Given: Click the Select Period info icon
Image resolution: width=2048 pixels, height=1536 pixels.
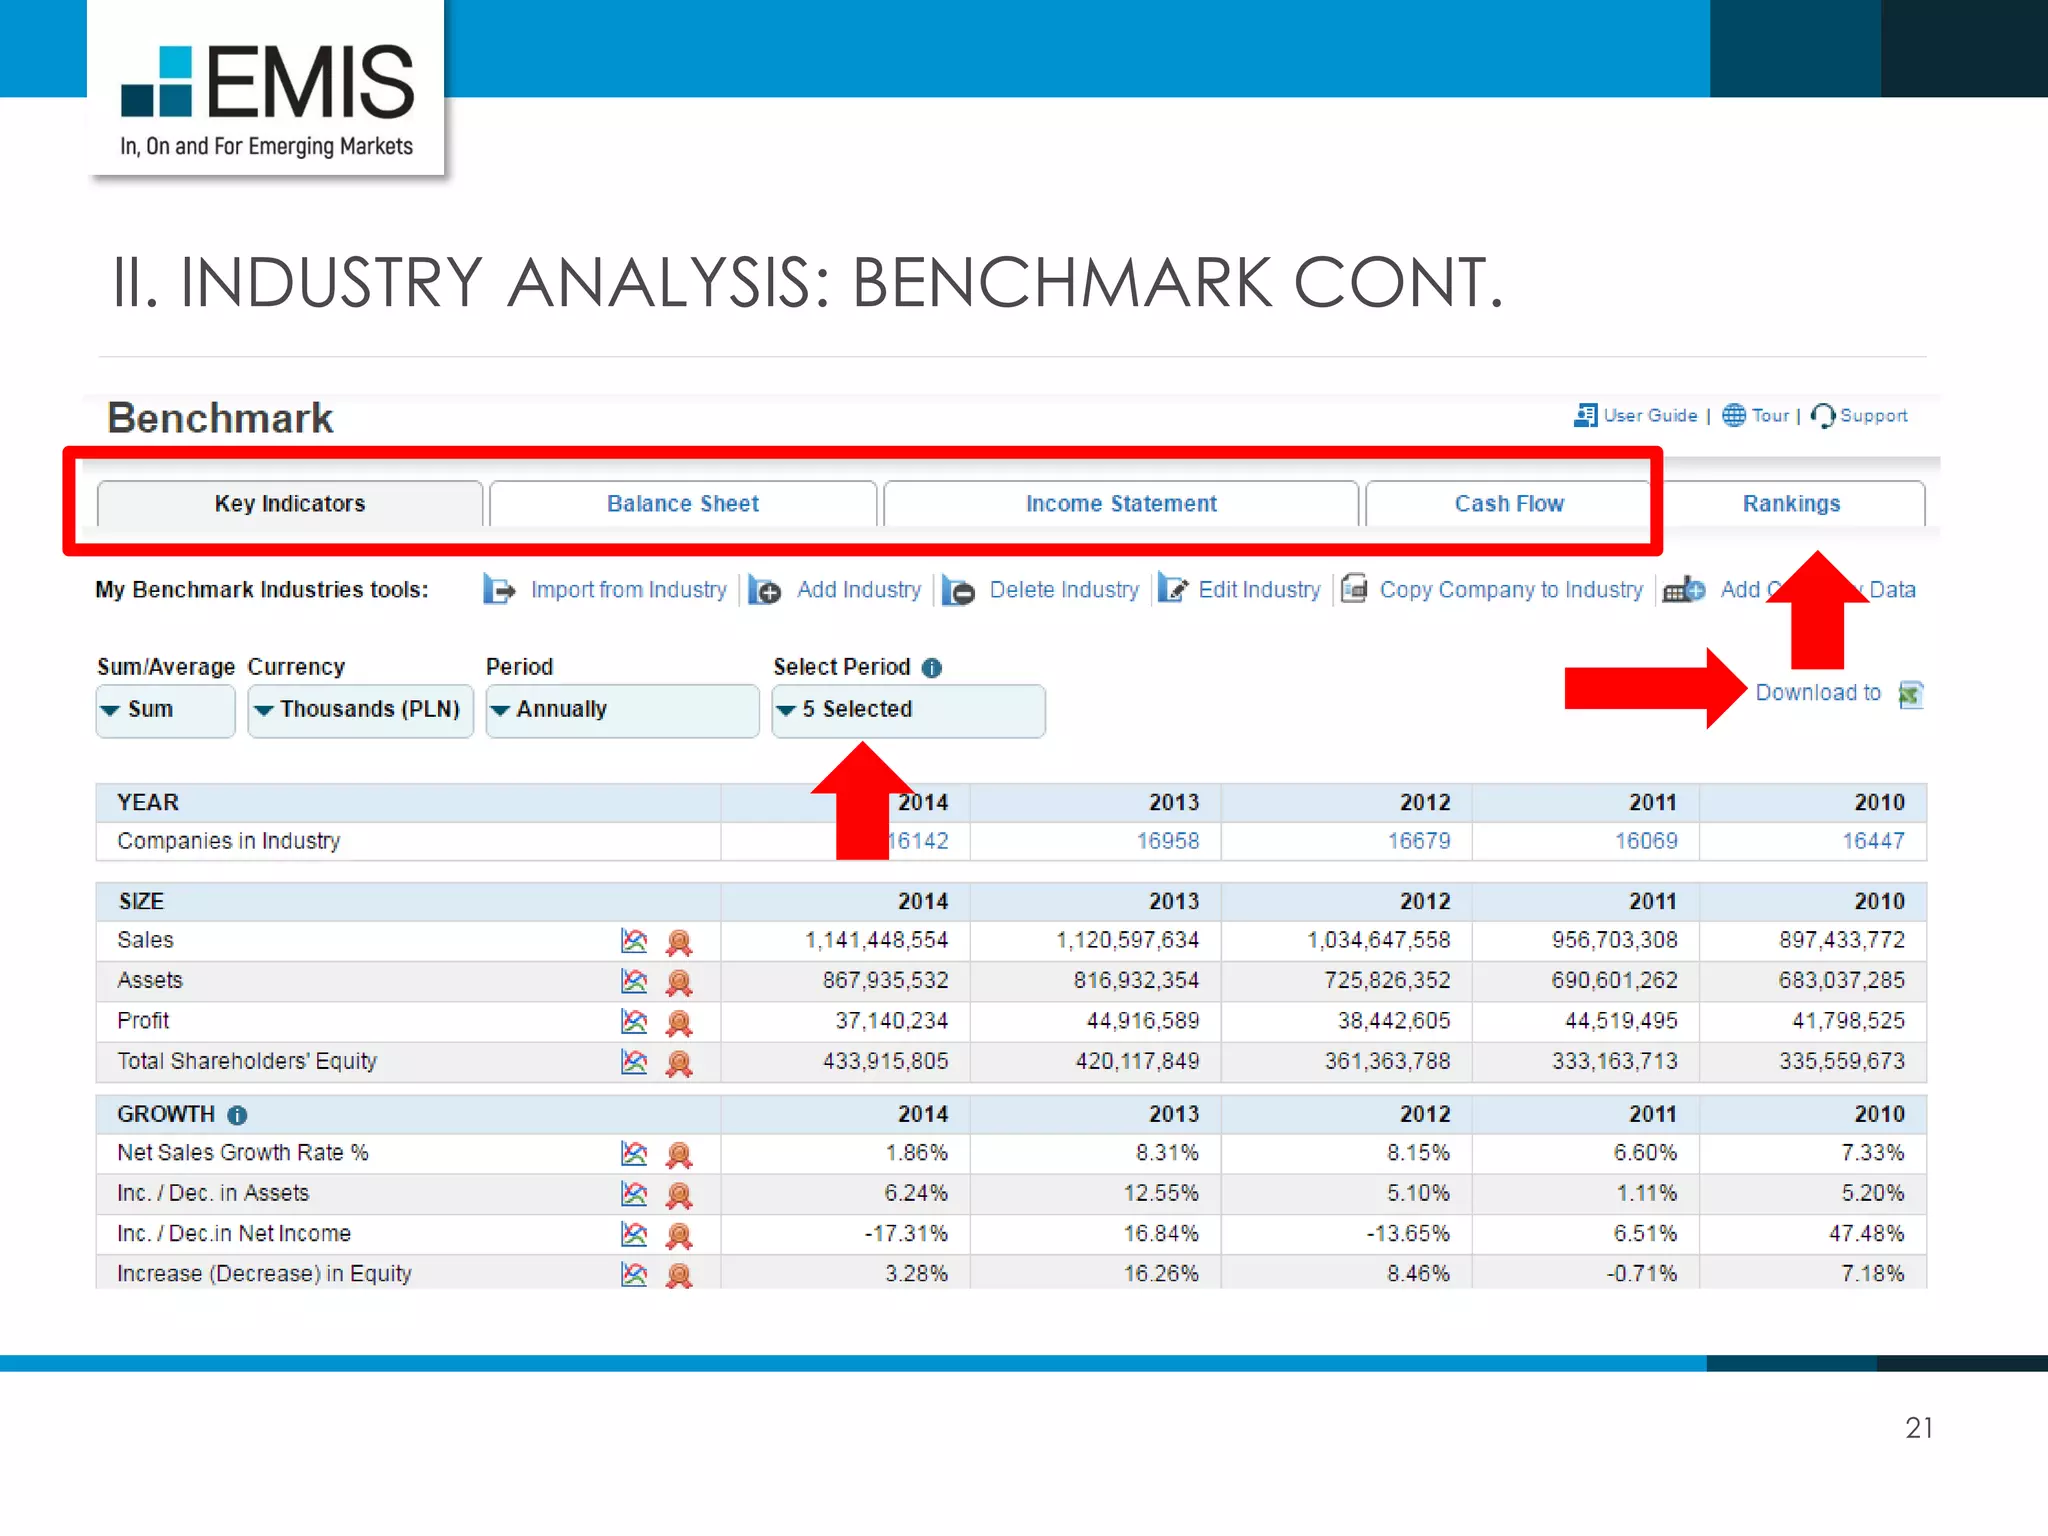Looking at the screenshot, I should click(932, 668).
